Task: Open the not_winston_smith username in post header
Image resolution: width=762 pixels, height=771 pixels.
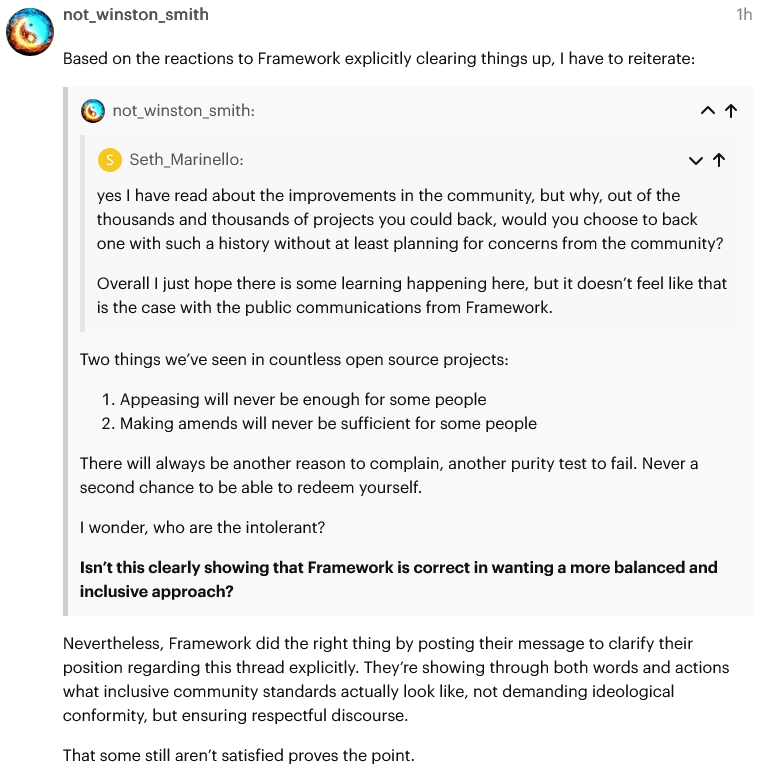Action: point(136,15)
